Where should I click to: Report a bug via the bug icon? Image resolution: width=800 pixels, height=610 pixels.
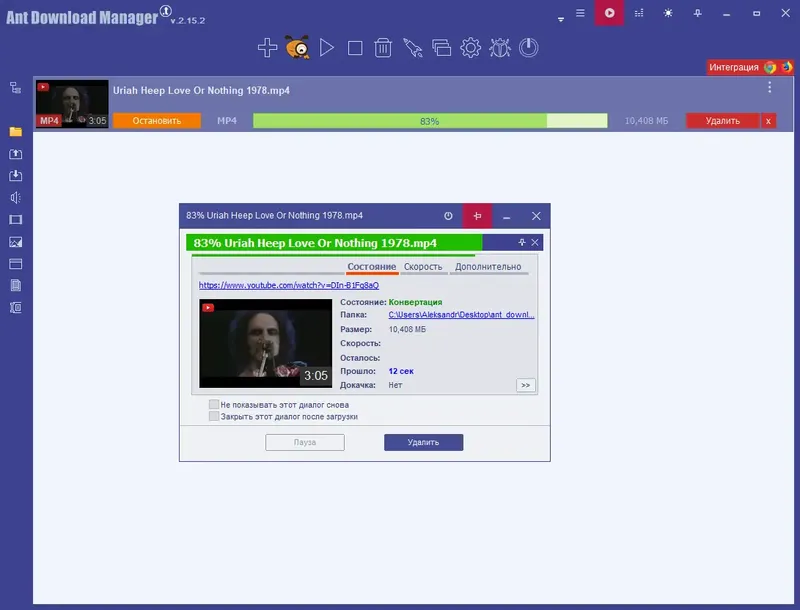tap(498, 46)
